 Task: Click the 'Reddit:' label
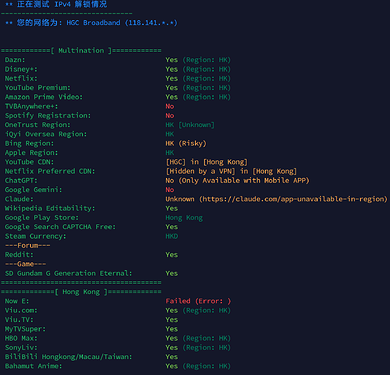point(19,255)
